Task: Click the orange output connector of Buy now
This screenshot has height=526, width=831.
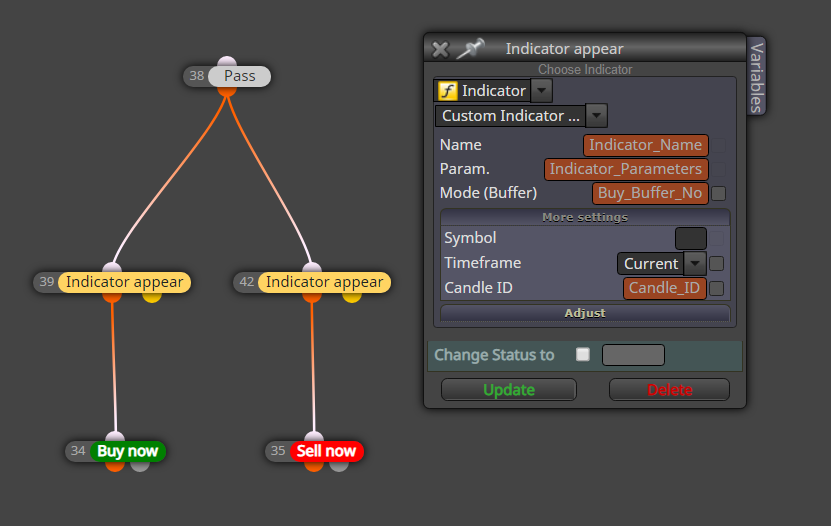Action: (115, 466)
